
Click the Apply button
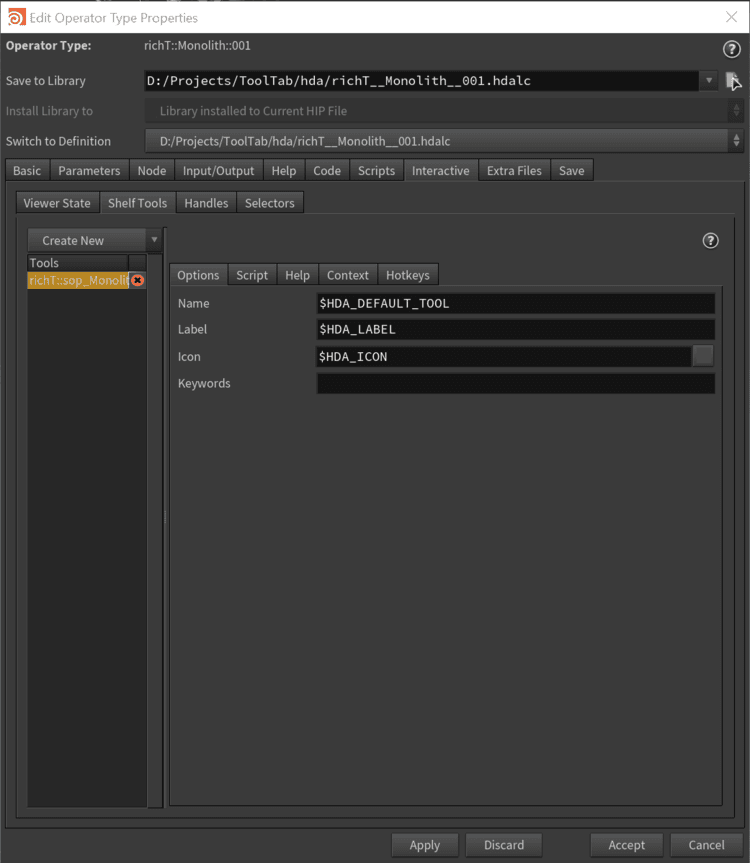point(425,845)
